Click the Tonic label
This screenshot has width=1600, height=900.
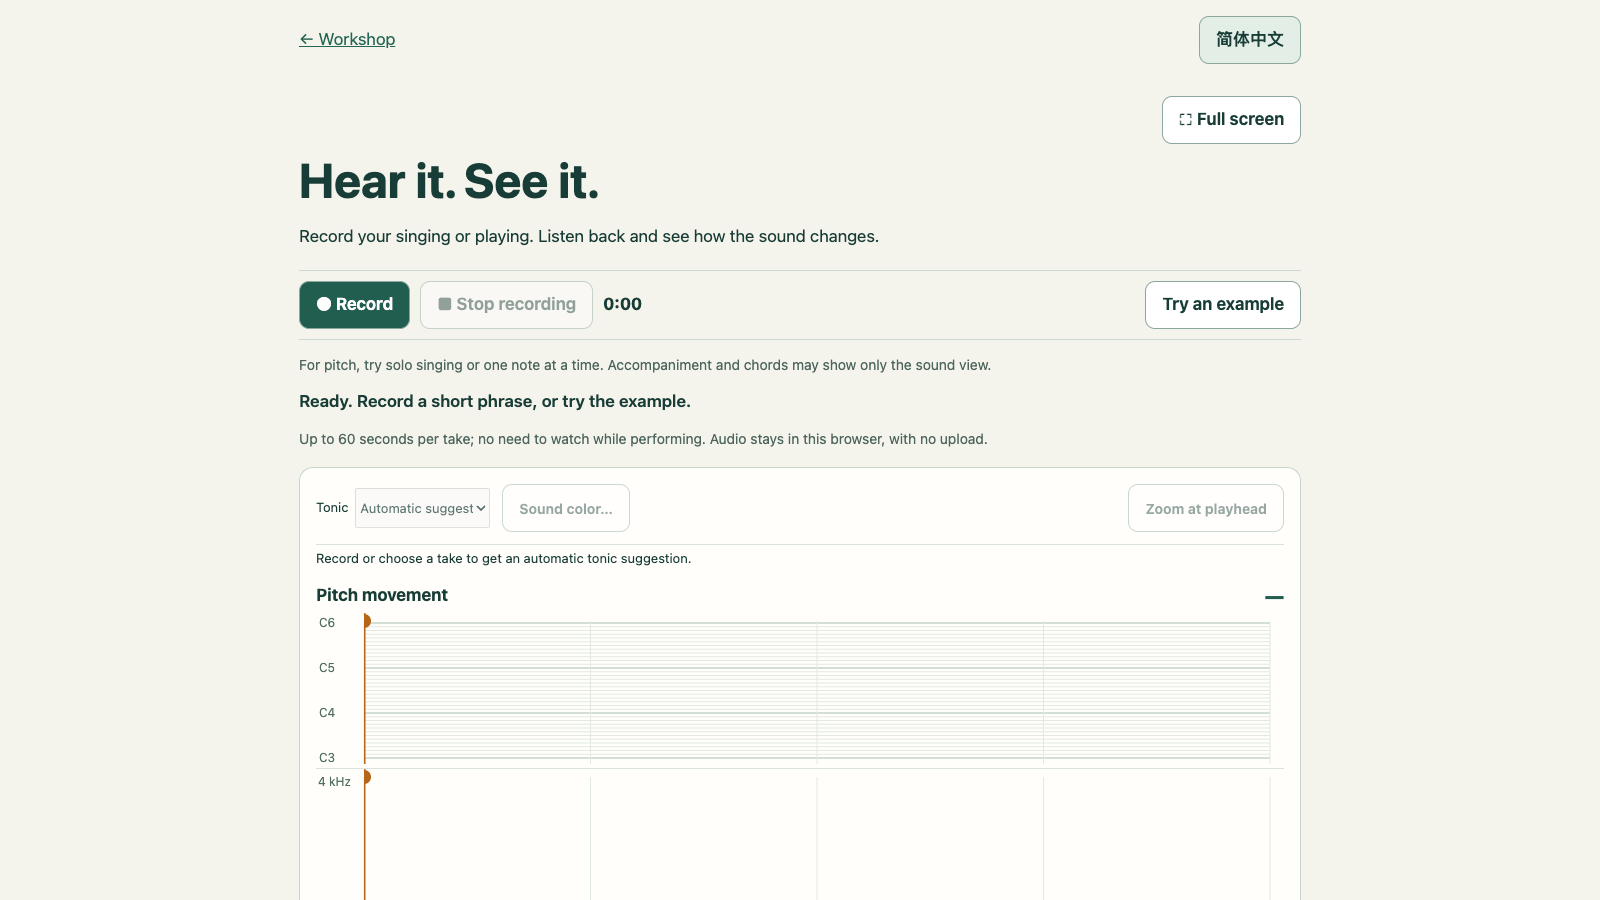pyautogui.click(x=332, y=508)
